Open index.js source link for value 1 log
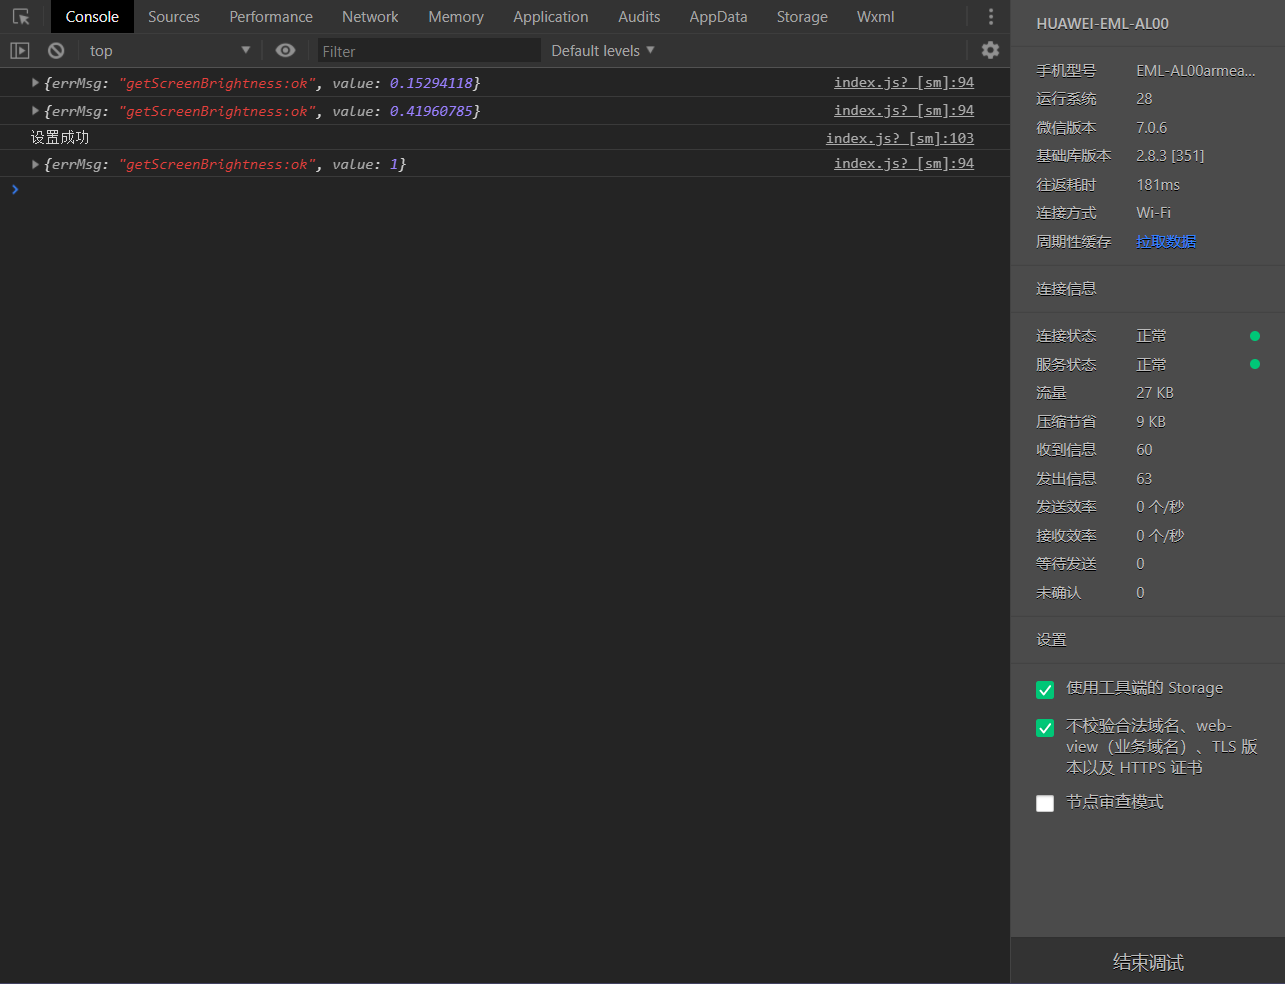 [x=904, y=163]
